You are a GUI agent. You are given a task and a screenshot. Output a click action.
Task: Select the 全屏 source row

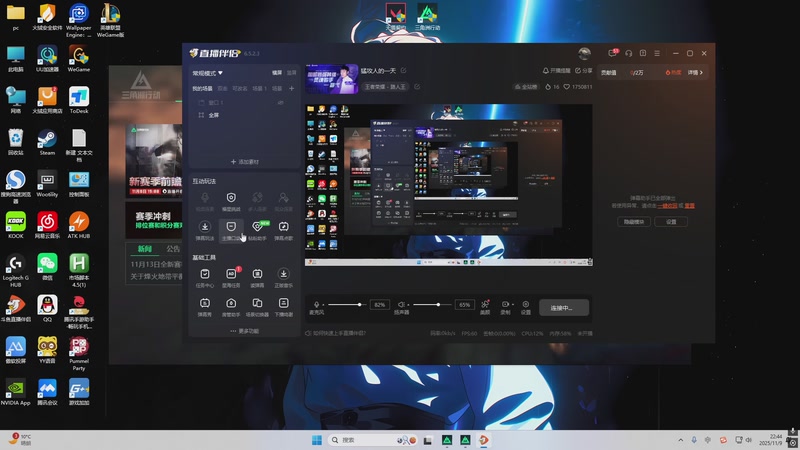coord(244,115)
